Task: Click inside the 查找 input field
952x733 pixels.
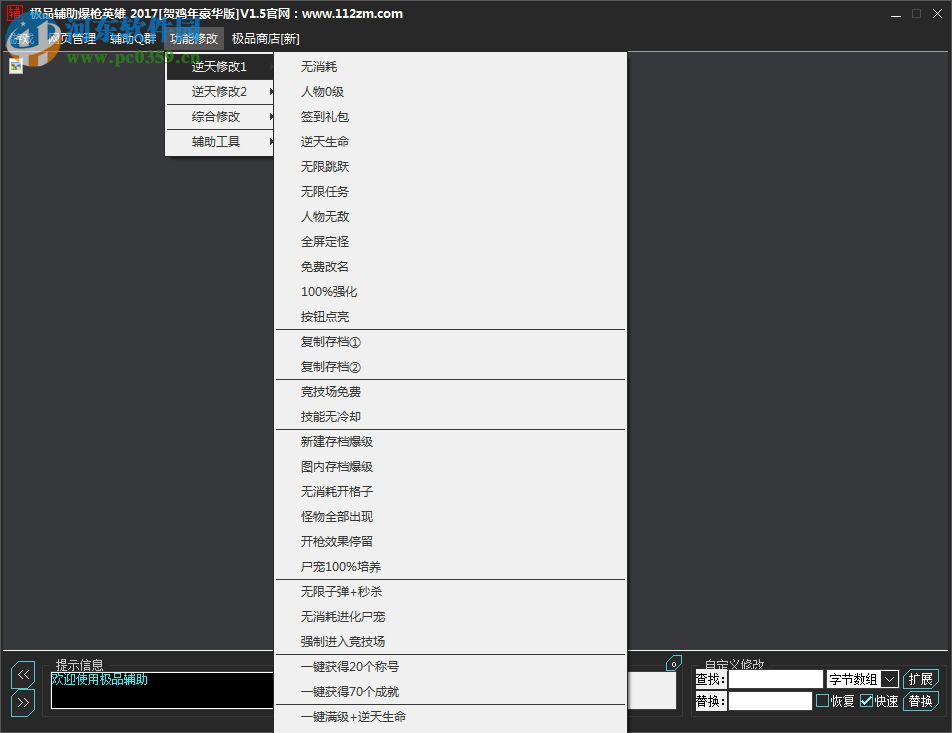Action: point(775,678)
